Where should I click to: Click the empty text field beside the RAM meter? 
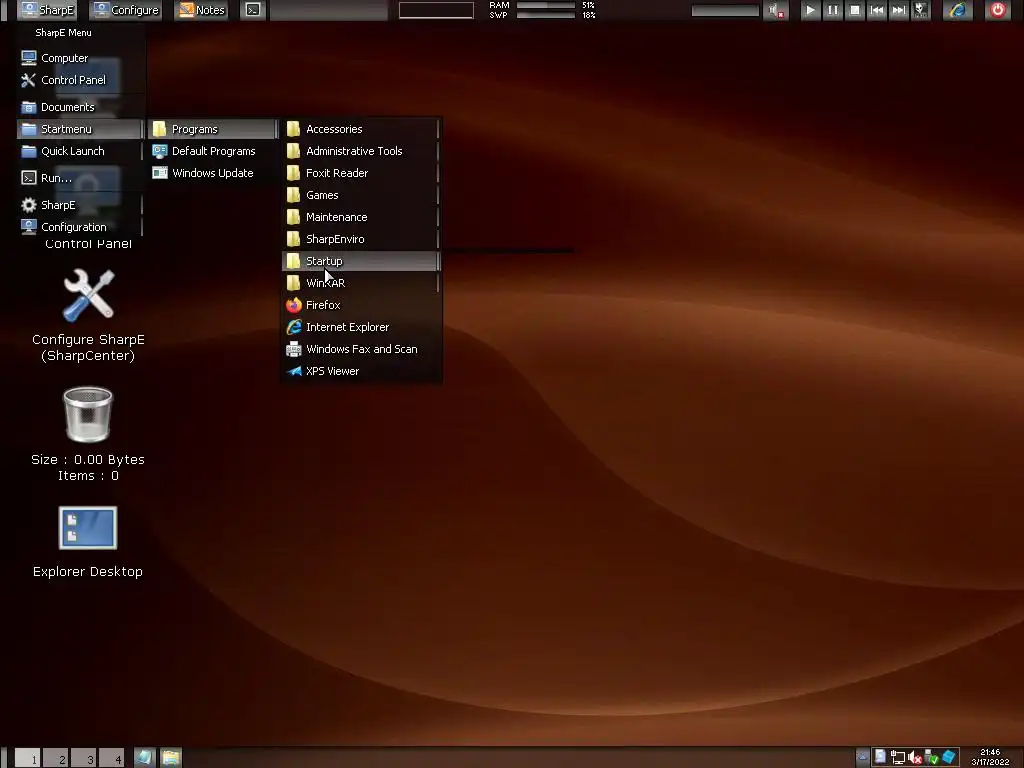coord(436,10)
